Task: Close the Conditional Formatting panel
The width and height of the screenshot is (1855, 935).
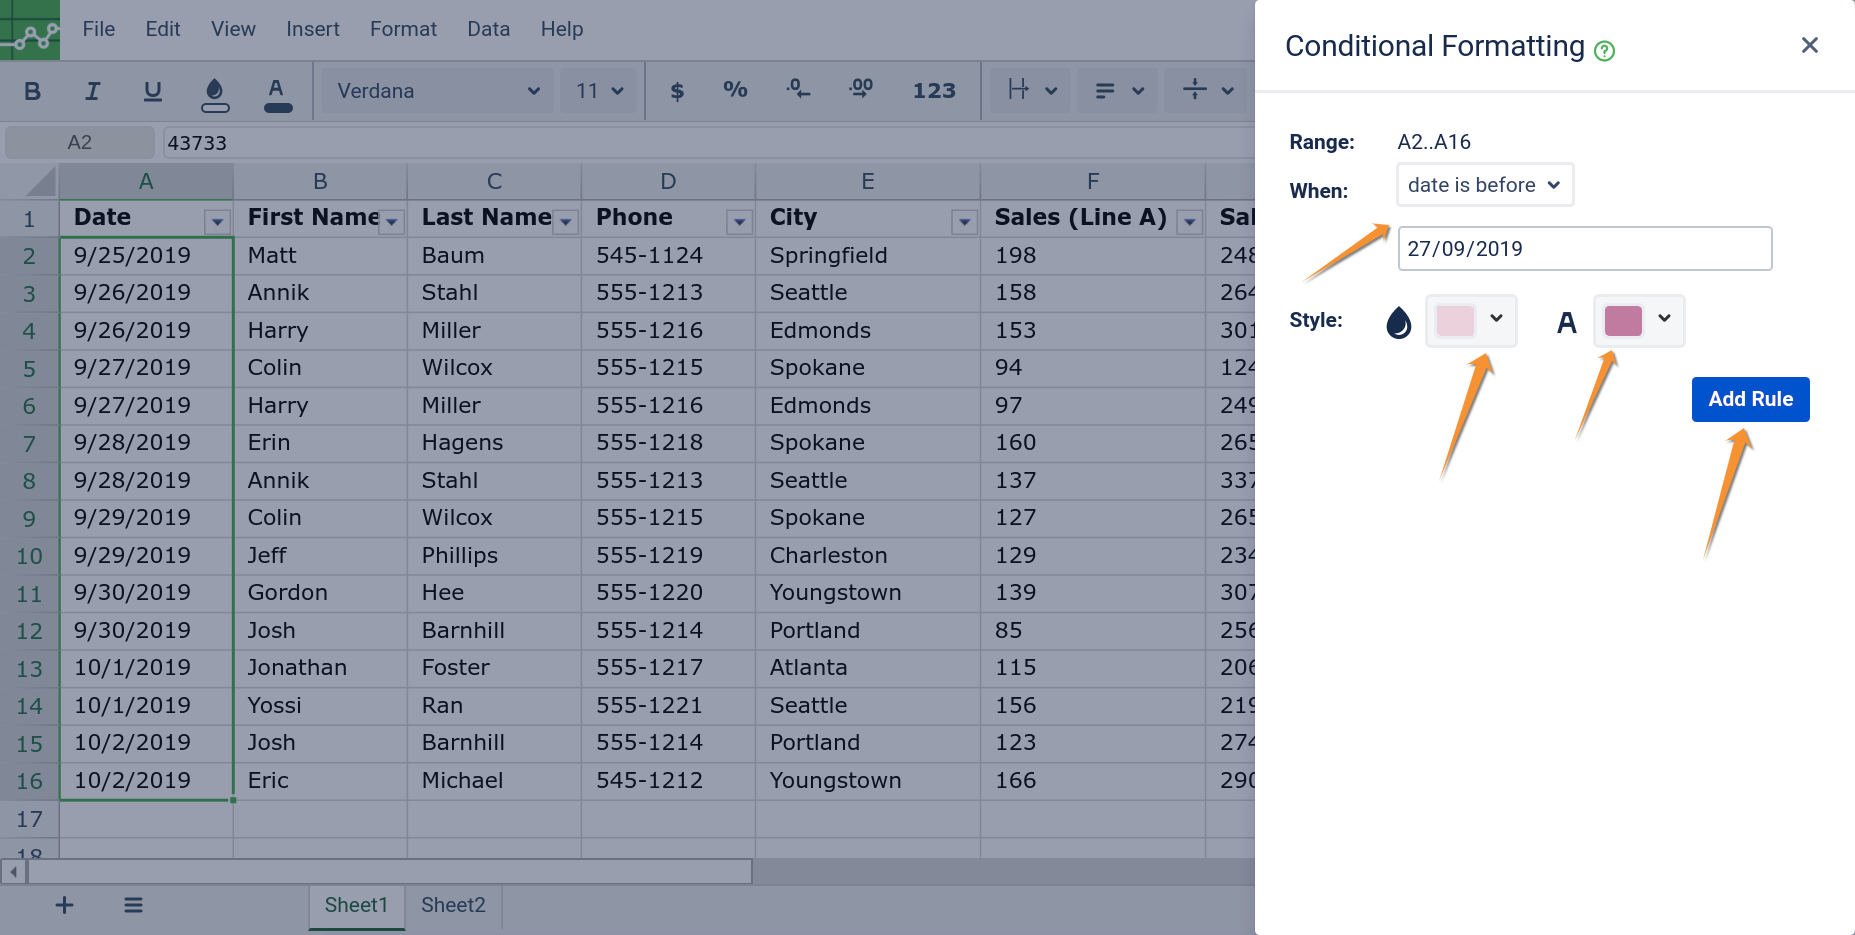Action: 1809,45
